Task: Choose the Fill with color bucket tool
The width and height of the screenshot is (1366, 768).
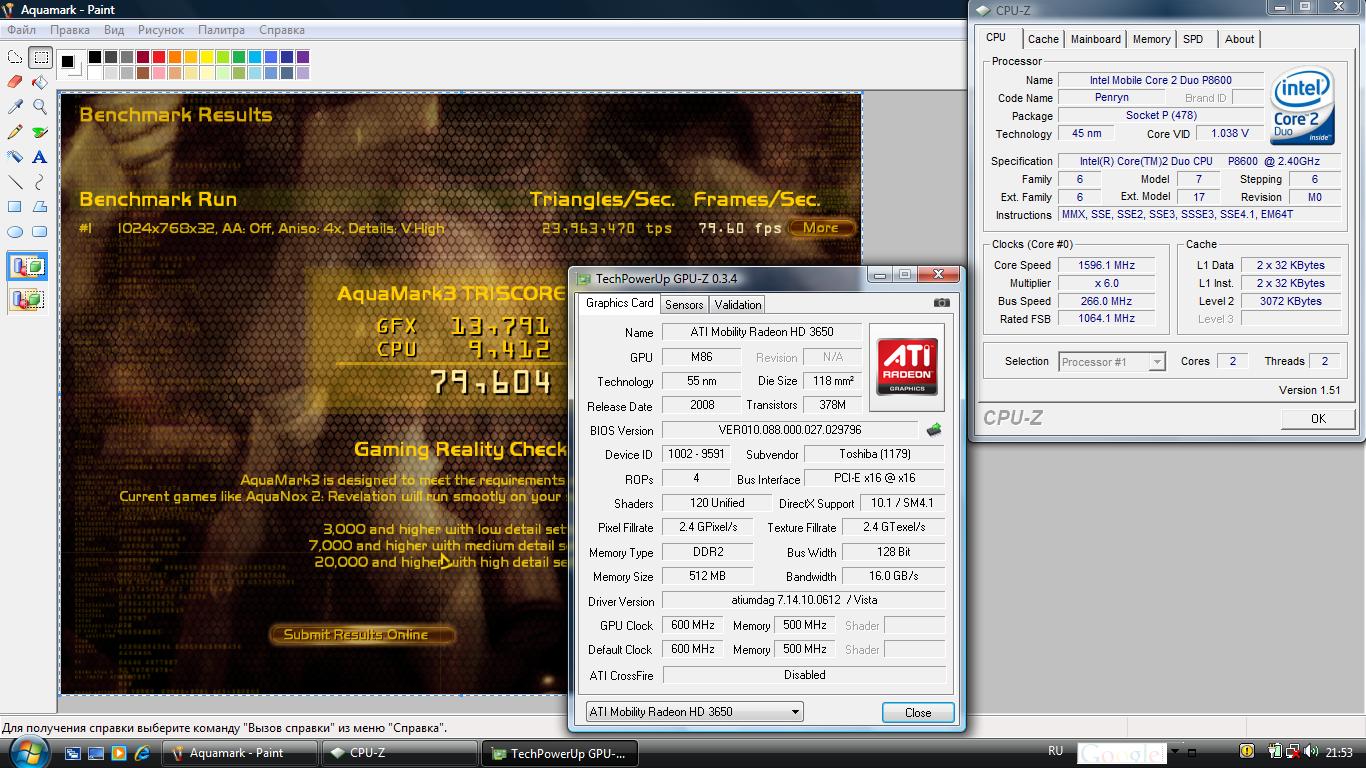Action: pyautogui.click(x=40, y=82)
